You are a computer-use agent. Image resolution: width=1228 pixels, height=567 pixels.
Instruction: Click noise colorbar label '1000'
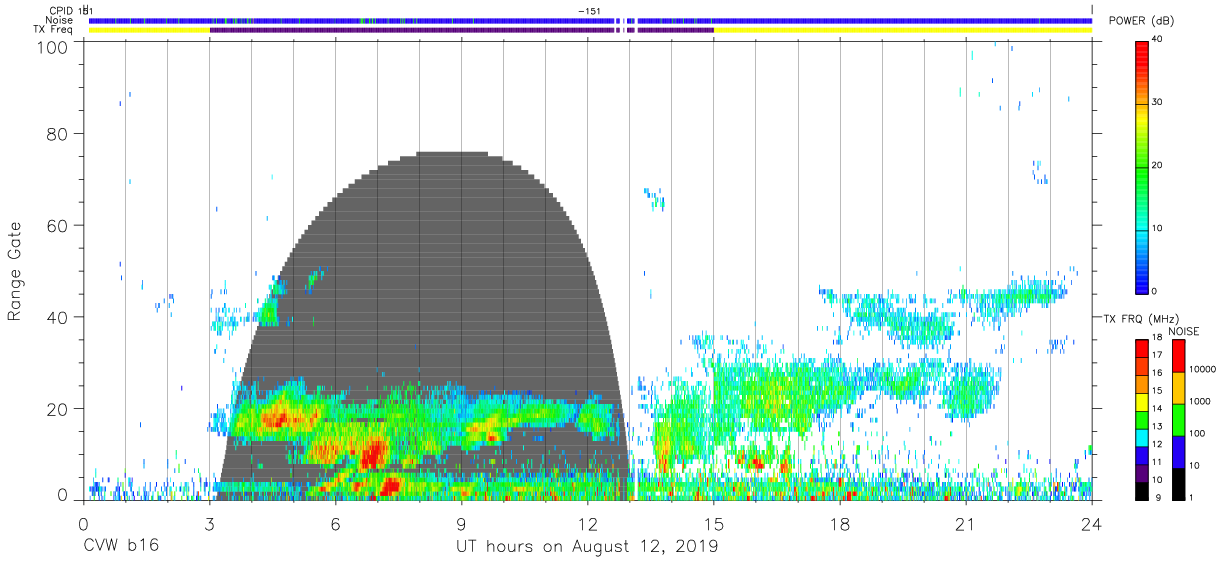tap(1199, 401)
